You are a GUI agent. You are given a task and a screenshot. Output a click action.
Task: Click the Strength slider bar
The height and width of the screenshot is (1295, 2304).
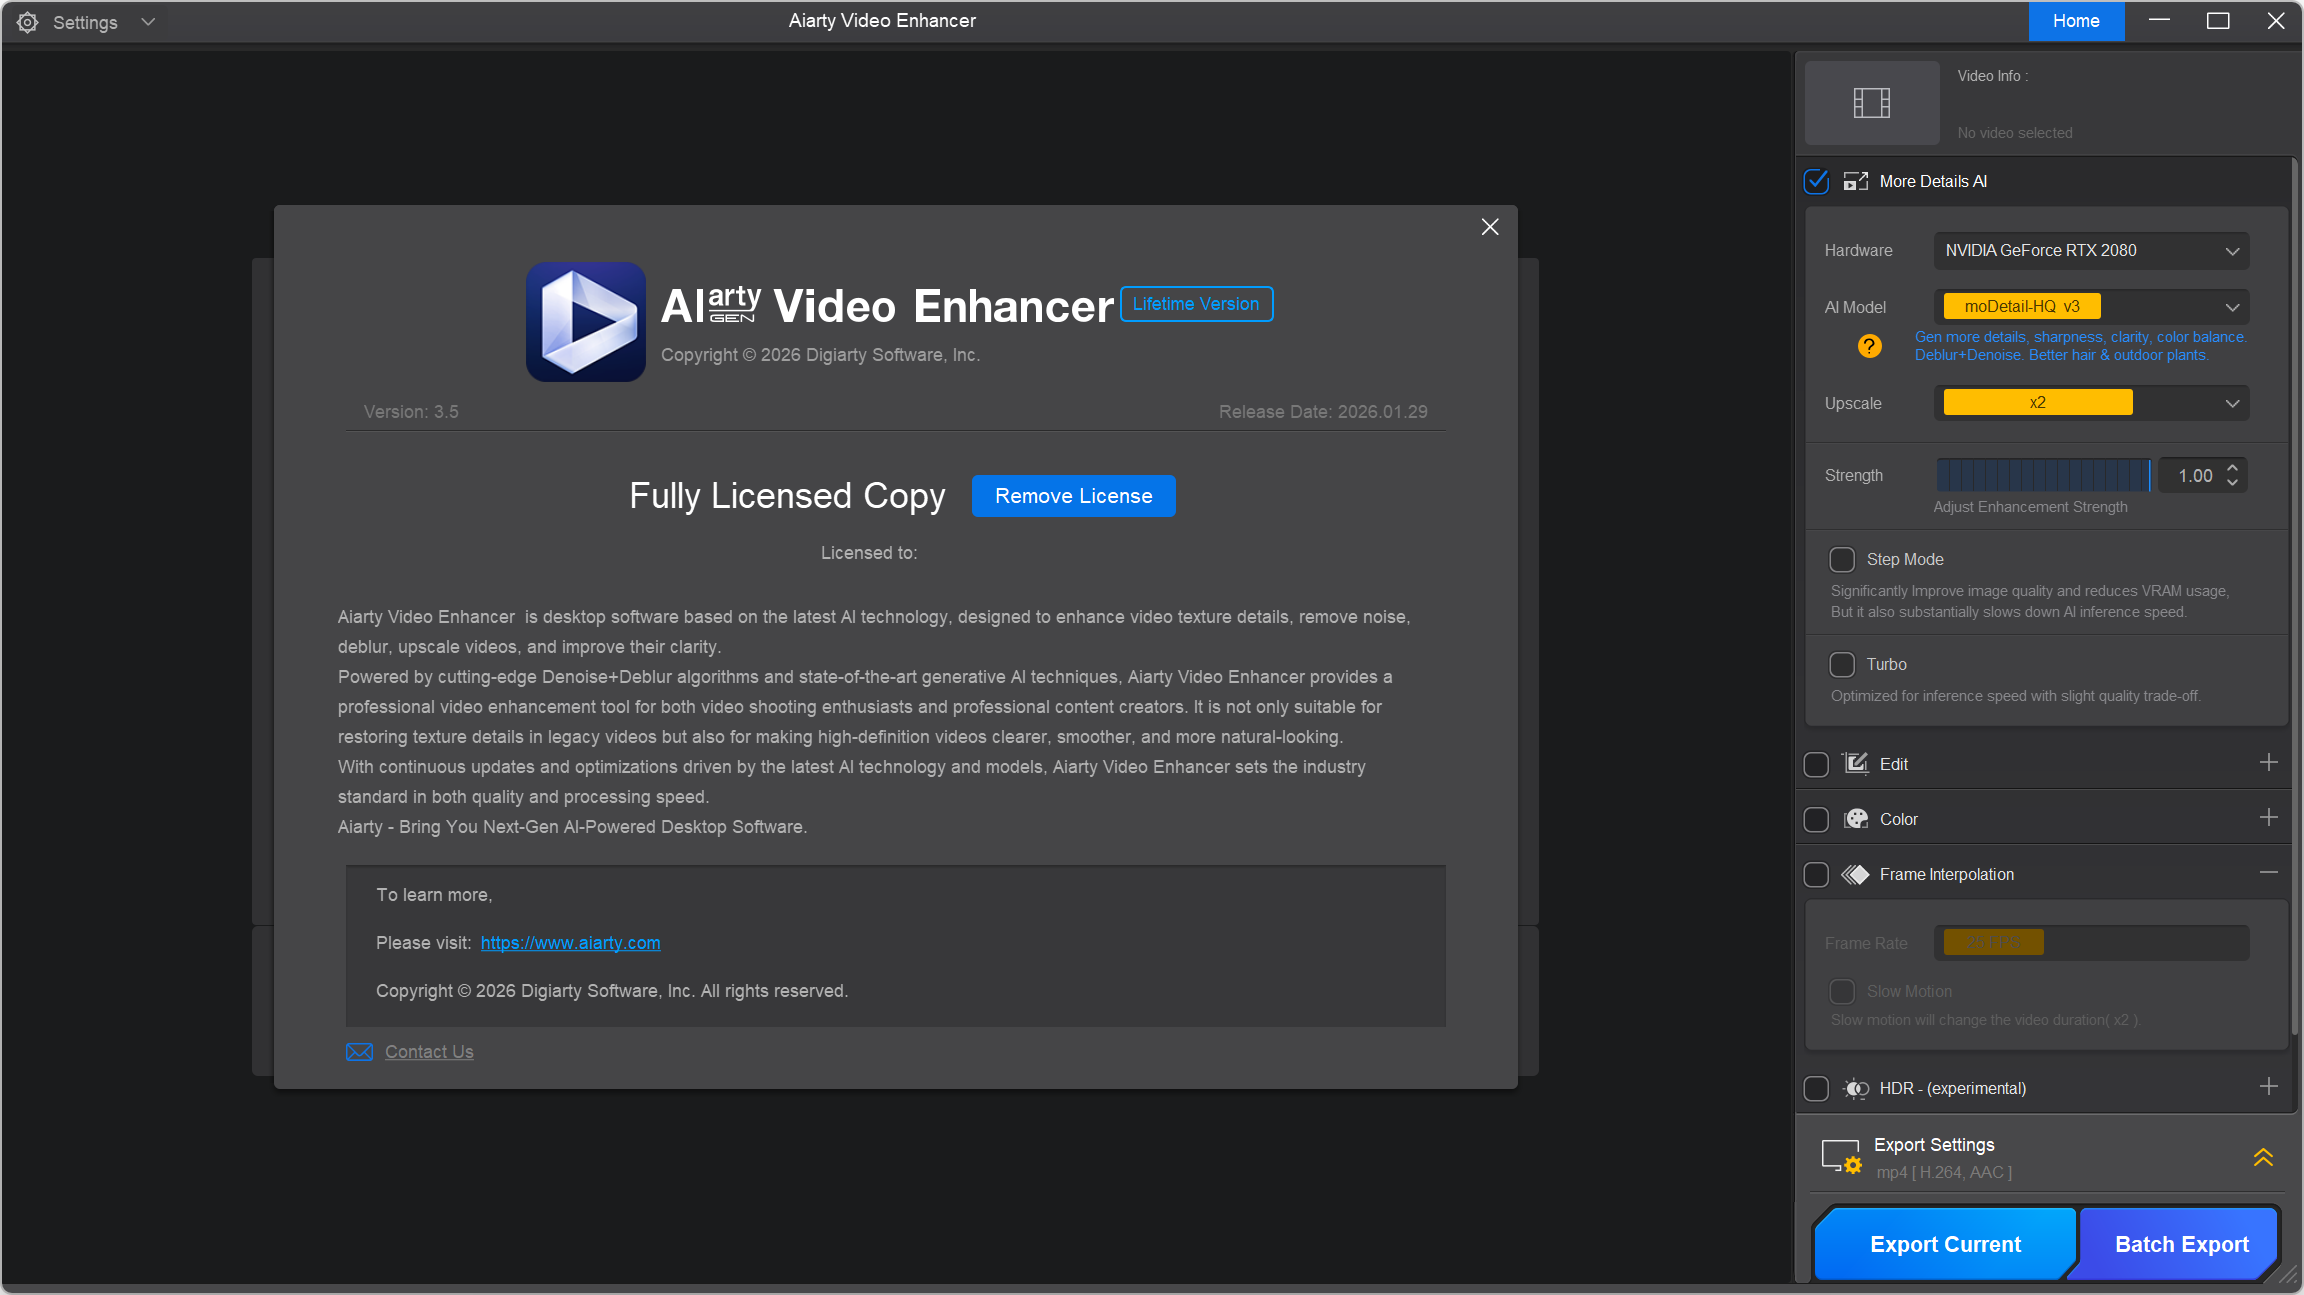pyautogui.click(x=2042, y=475)
